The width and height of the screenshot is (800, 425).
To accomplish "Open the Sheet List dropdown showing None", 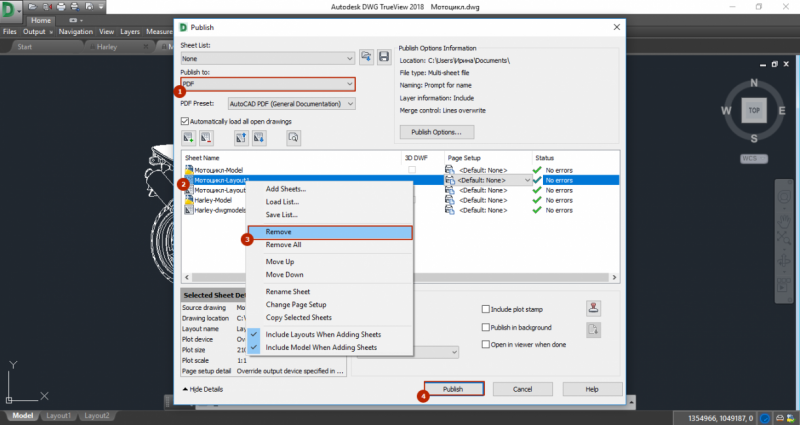I will click(267, 59).
